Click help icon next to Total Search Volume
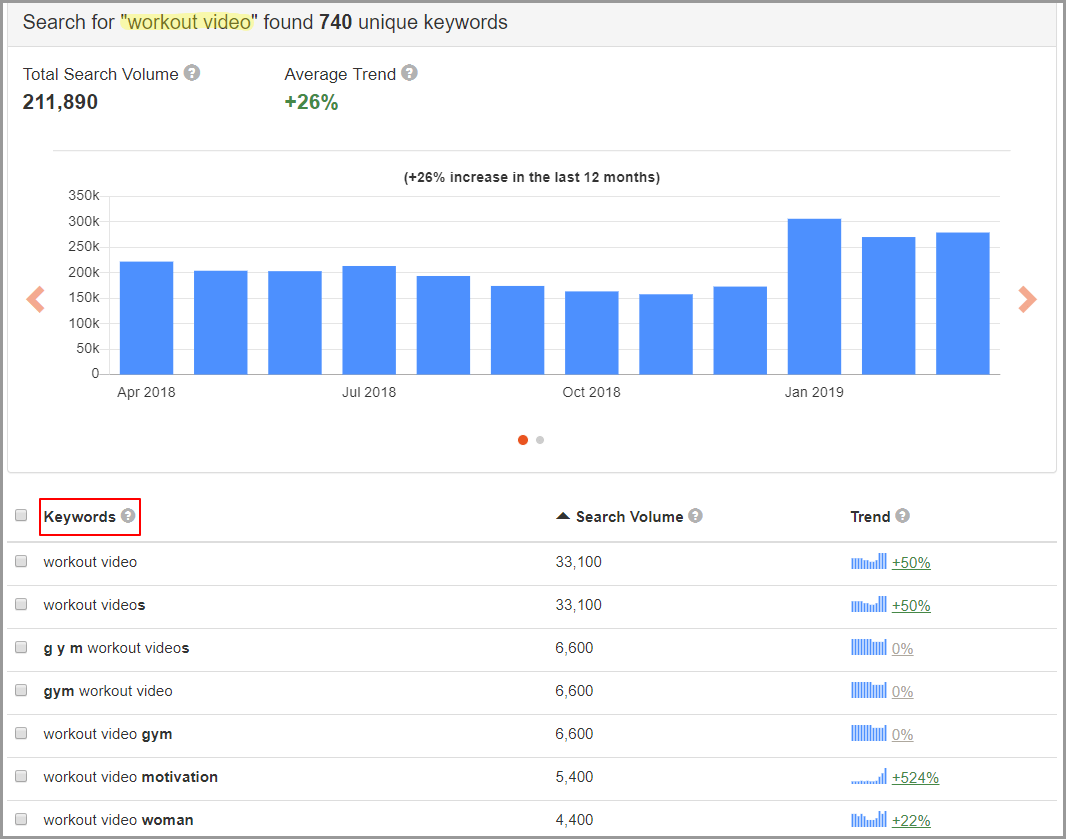1066x839 pixels. 192,73
